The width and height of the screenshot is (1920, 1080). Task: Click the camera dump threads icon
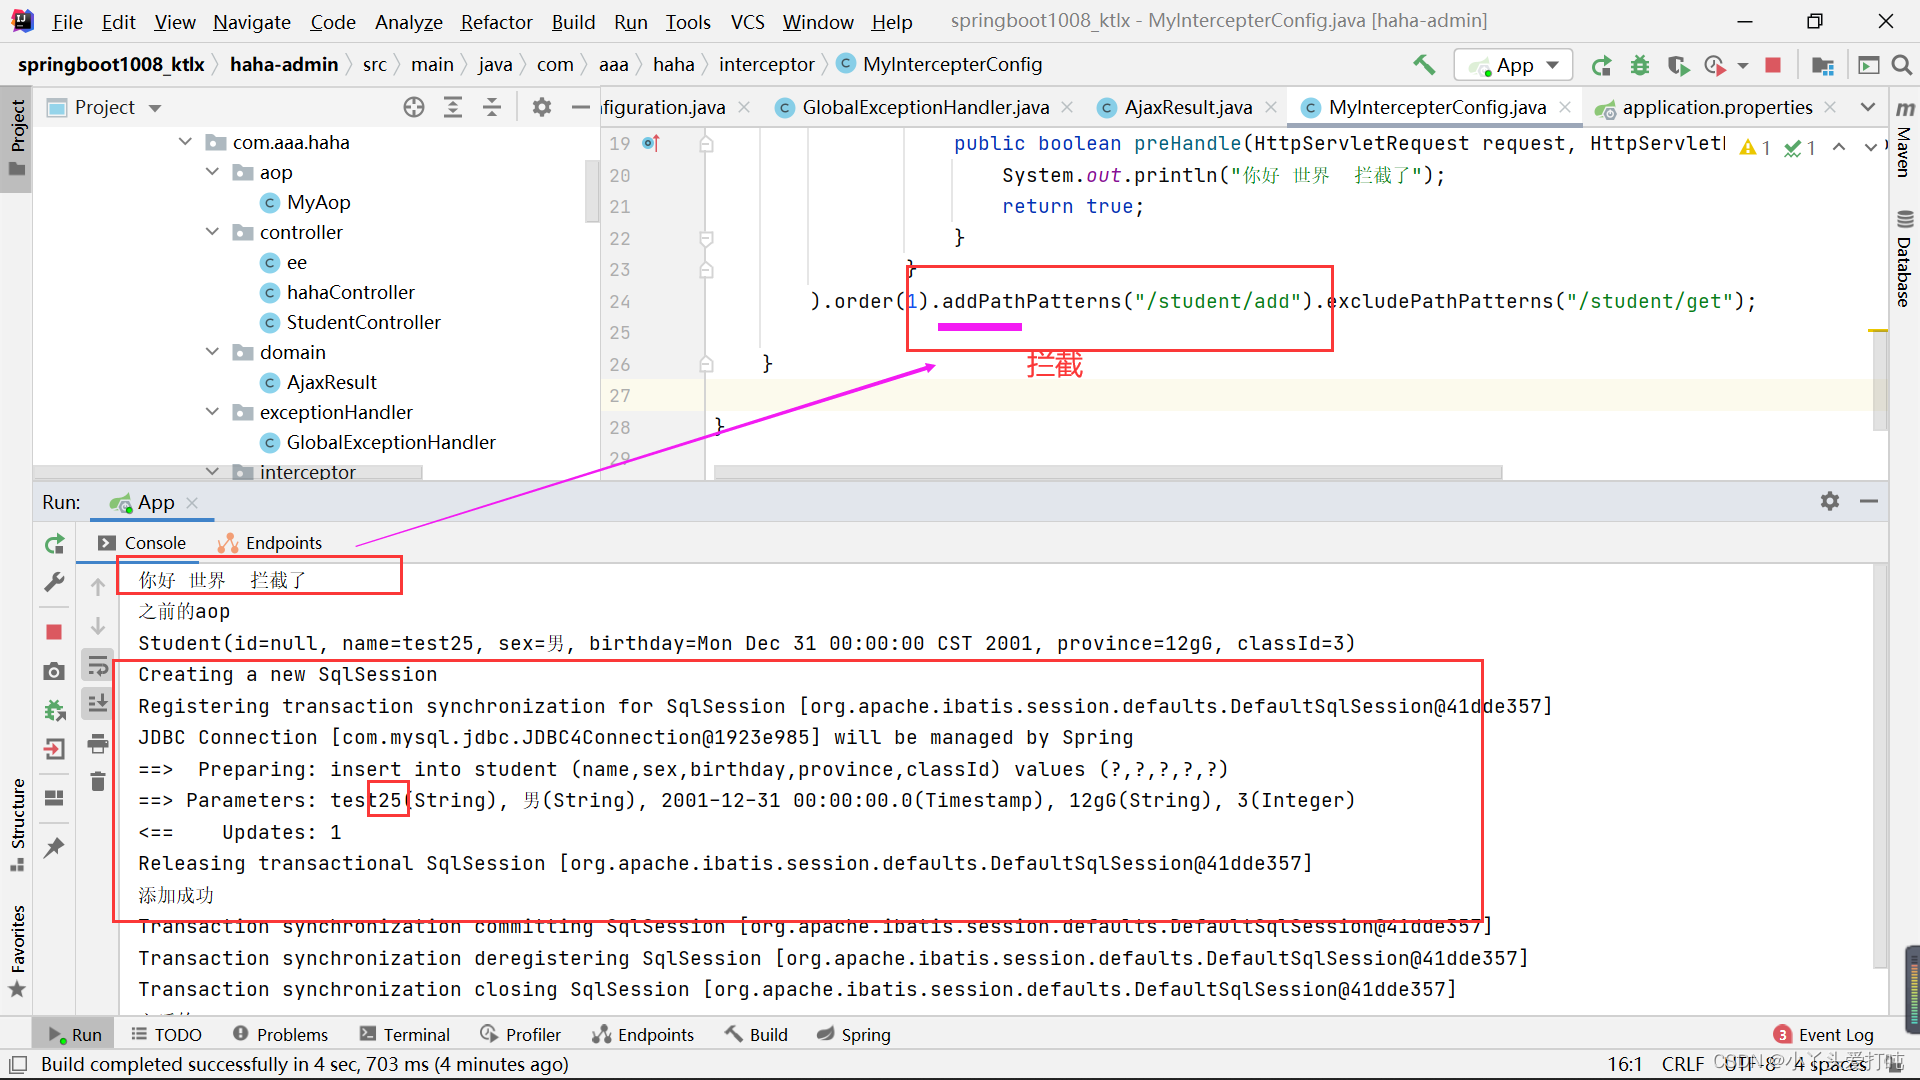point(55,671)
